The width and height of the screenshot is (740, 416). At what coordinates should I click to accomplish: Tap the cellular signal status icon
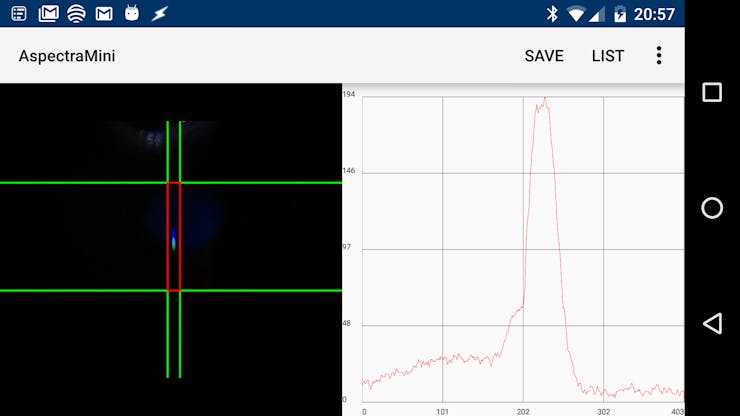coord(597,14)
